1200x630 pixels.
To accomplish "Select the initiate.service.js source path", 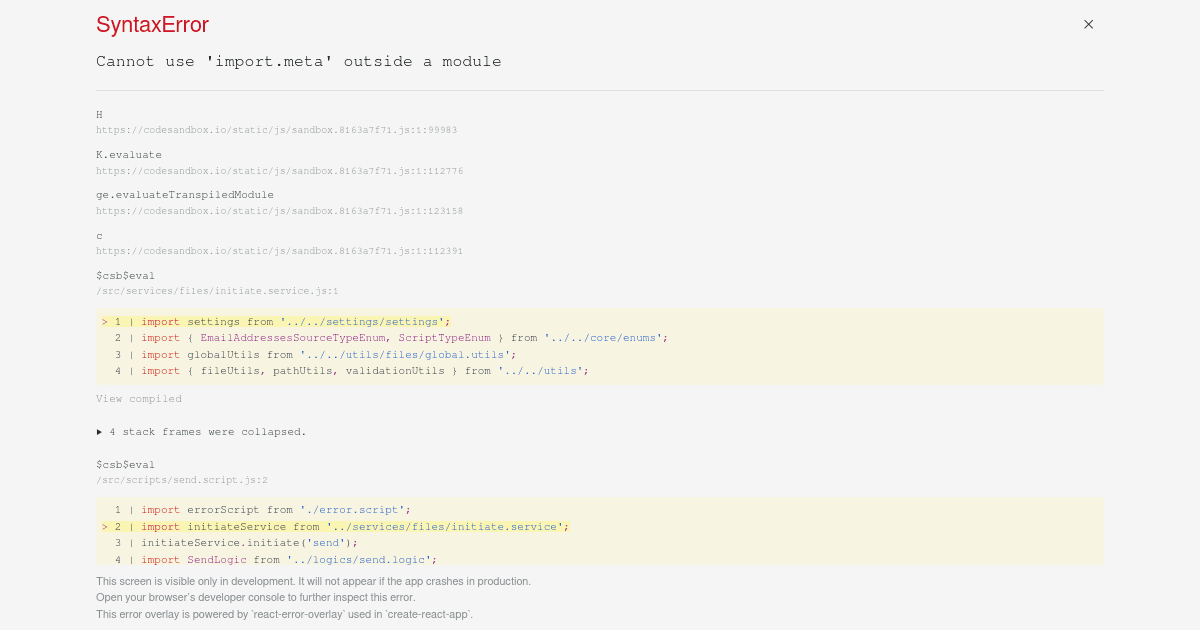I will [217, 290].
